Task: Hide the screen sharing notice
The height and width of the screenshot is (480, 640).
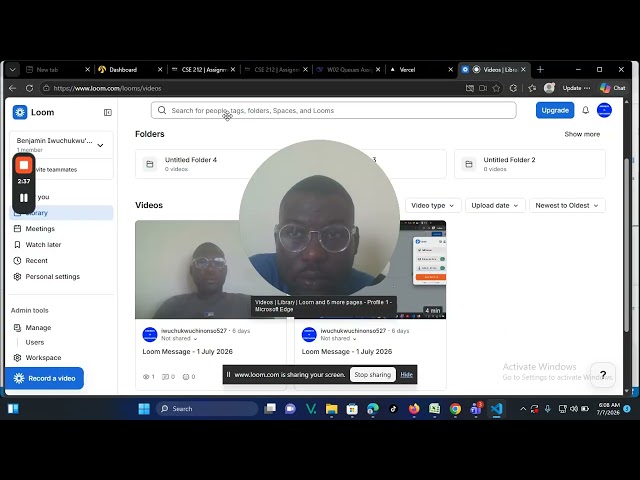Action: 406,374
